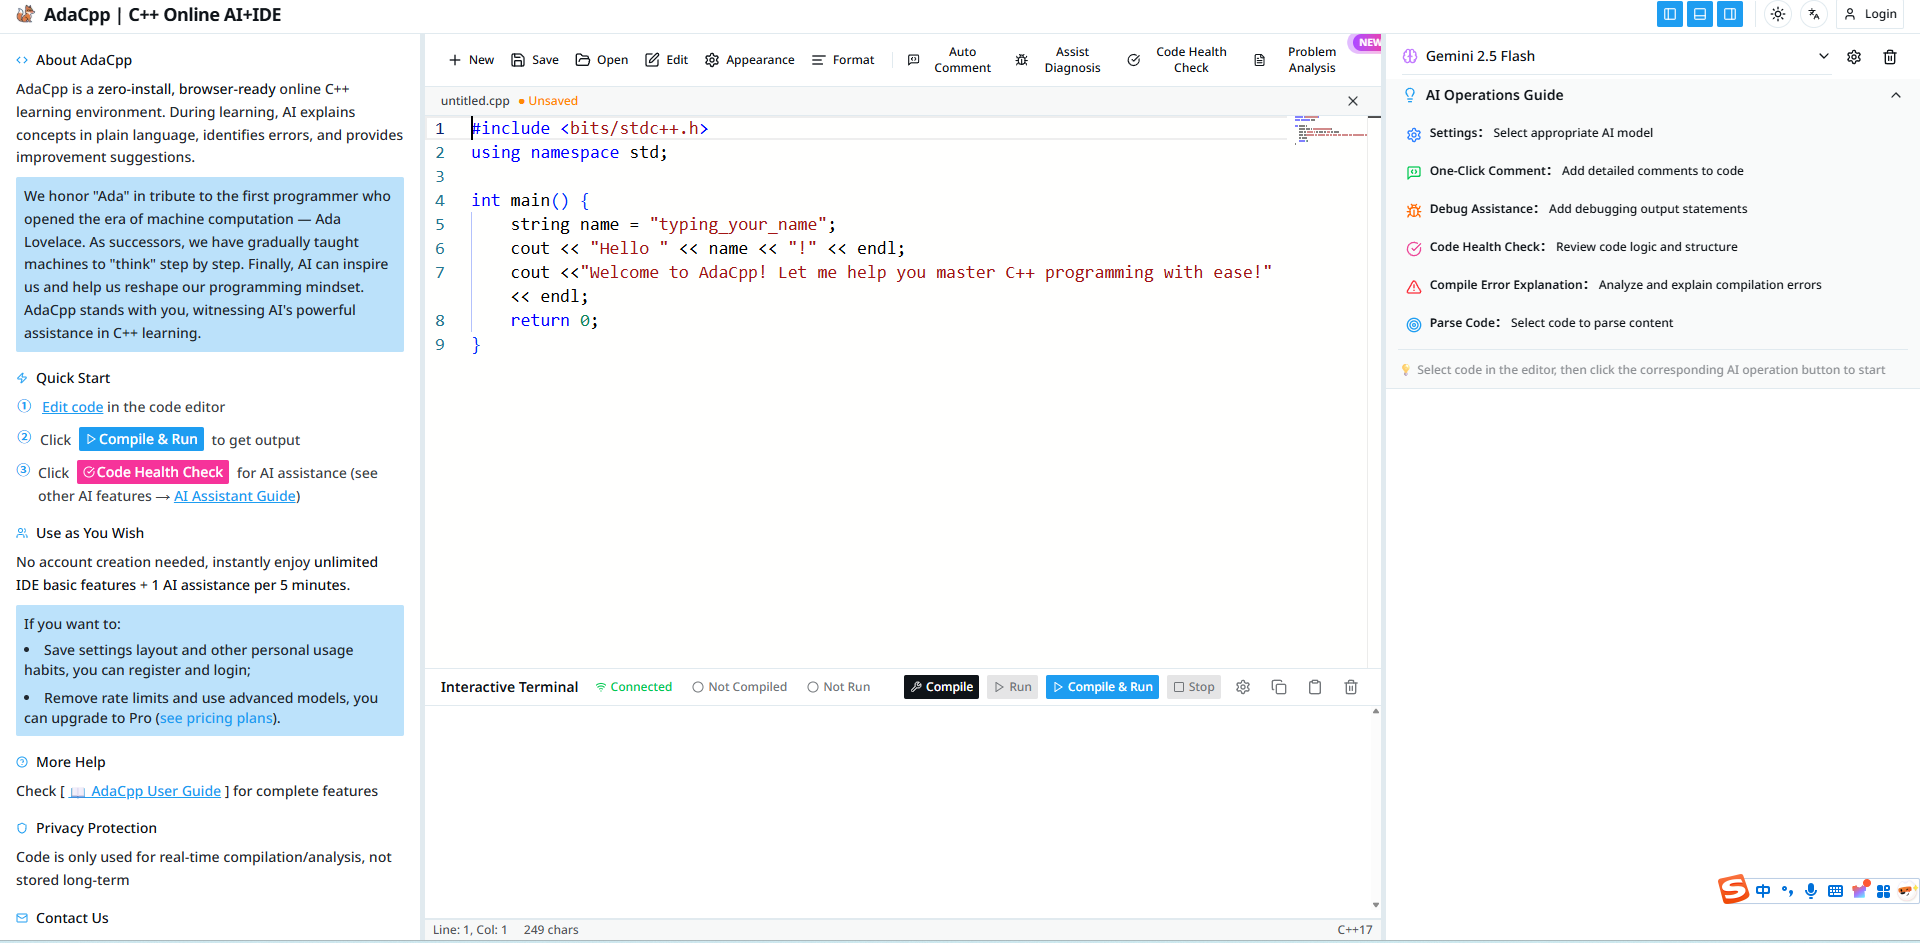Copy terminal output using copy icon
This screenshot has width=1920, height=943.
click(x=1279, y=687)
